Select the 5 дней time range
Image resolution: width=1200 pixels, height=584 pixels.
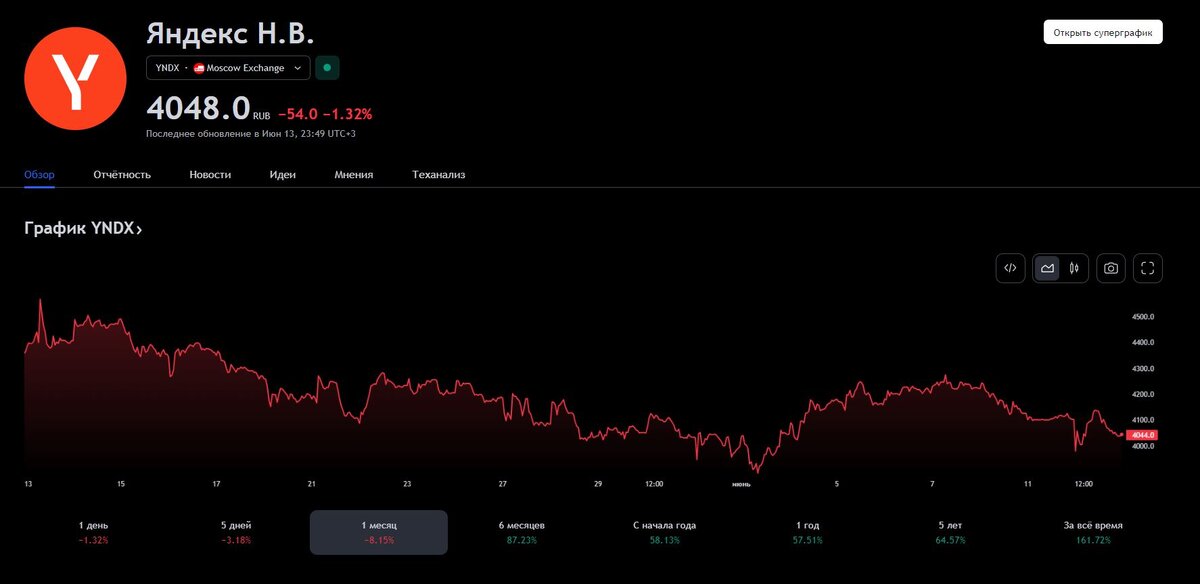click(x=236, y=532)
